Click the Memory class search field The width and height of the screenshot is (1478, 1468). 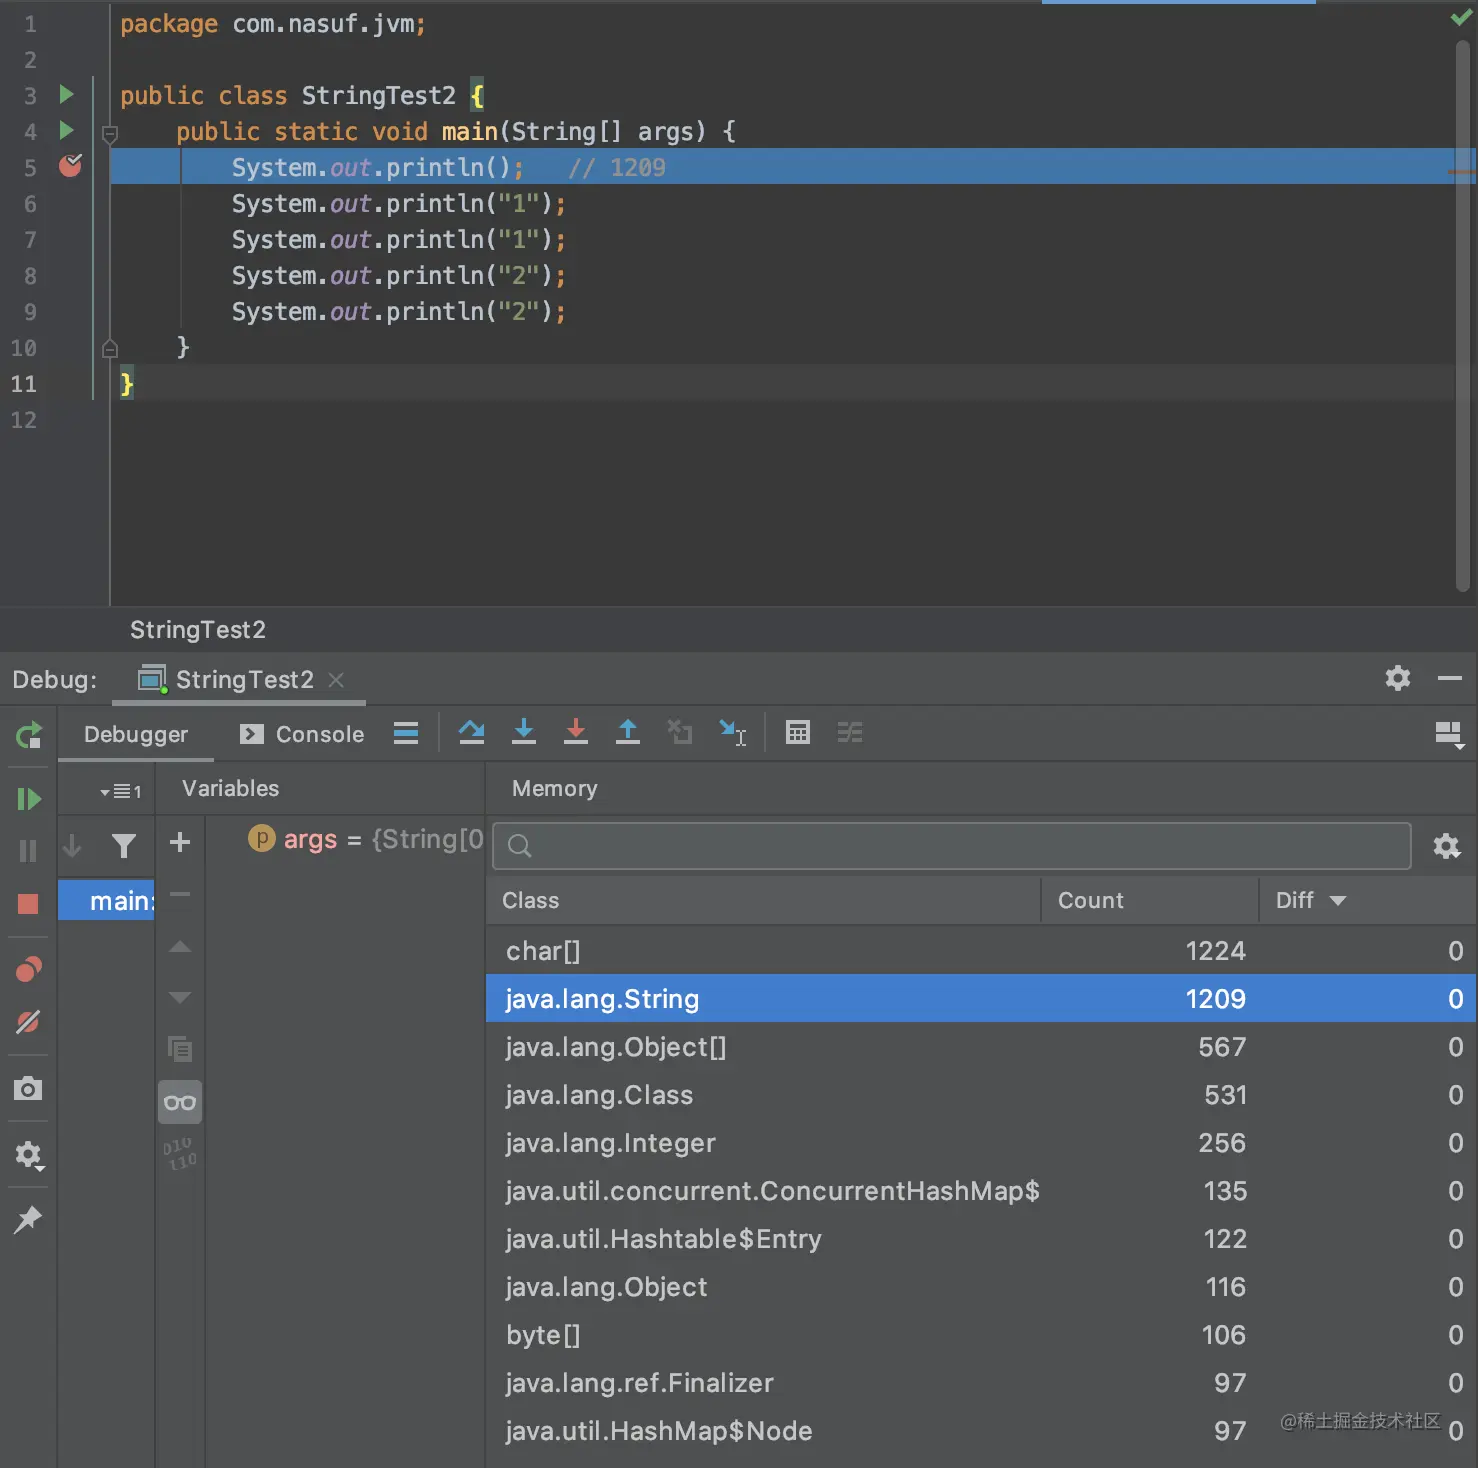click(952, 846)
